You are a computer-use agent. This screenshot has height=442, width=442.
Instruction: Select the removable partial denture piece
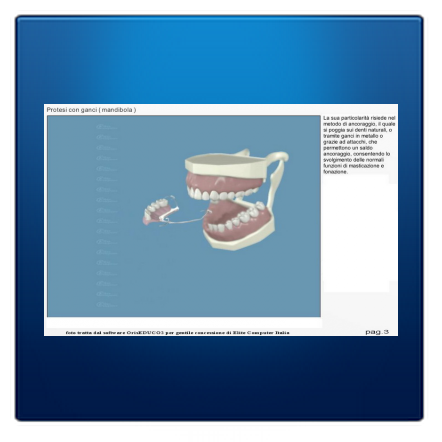coord(161,211)
